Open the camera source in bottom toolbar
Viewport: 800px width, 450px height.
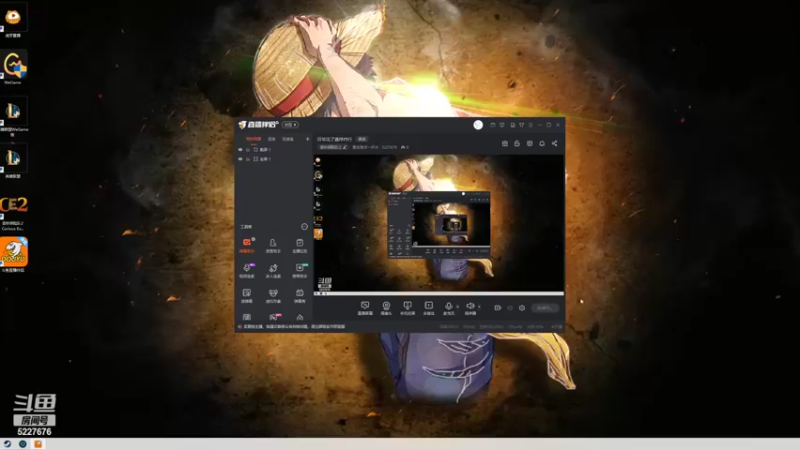tap(386, 308)
